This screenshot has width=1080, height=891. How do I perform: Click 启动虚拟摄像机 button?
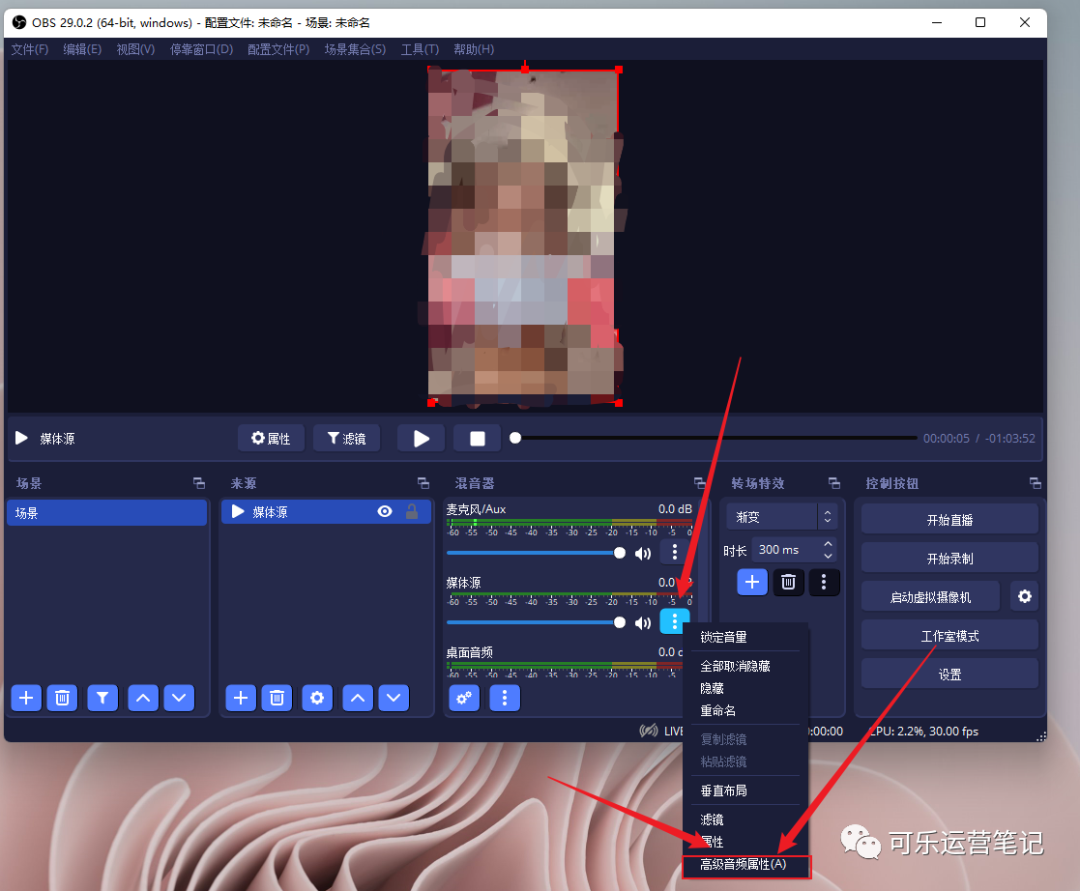(931, 597)
